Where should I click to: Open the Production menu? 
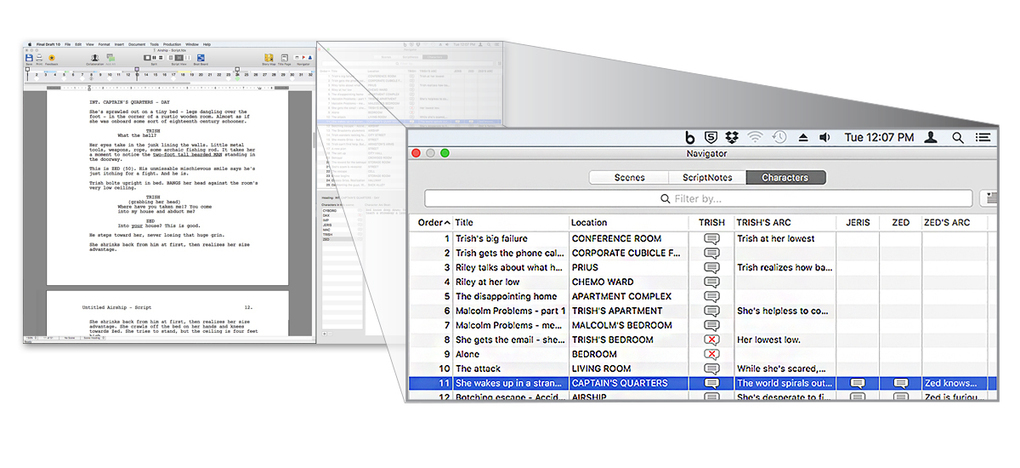(172, 44)
